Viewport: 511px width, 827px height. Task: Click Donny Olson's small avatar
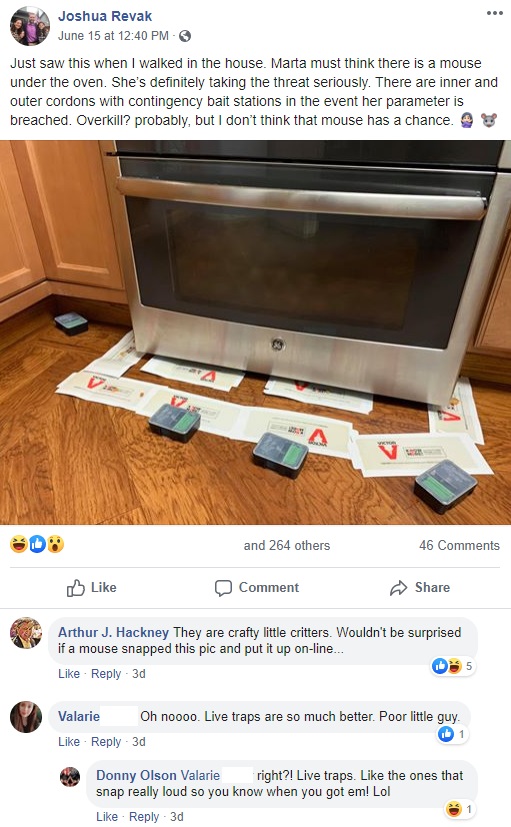point(70,776)
